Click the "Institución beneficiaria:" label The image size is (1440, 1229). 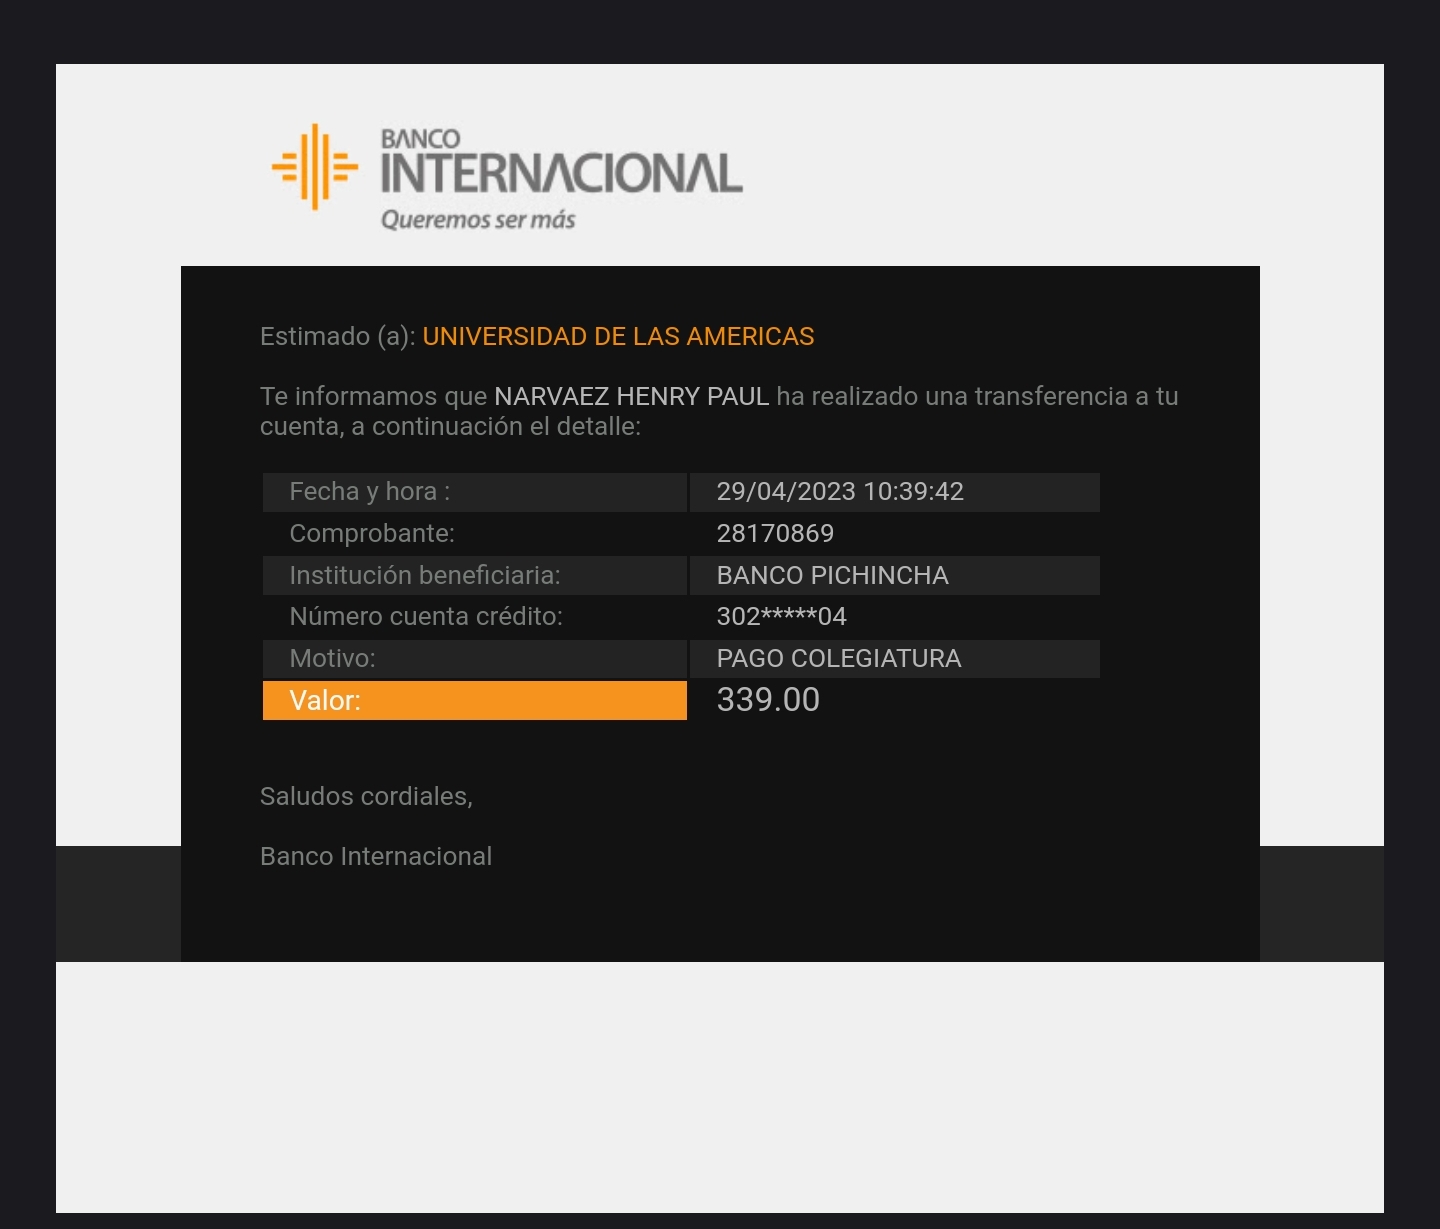coord(424,576)
